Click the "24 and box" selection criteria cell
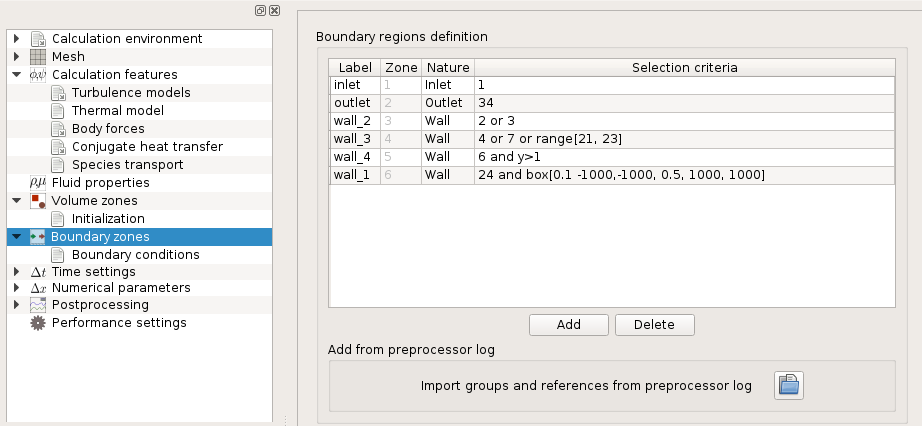Image resolution: width=922 pixels, height=426 pixels. (x=684, y=175)
